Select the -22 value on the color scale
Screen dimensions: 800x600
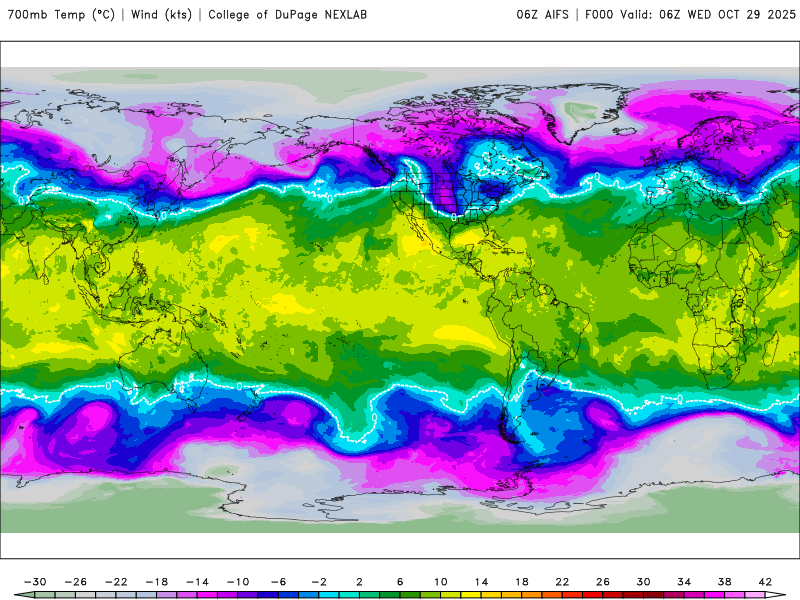(x=116, y=582)
